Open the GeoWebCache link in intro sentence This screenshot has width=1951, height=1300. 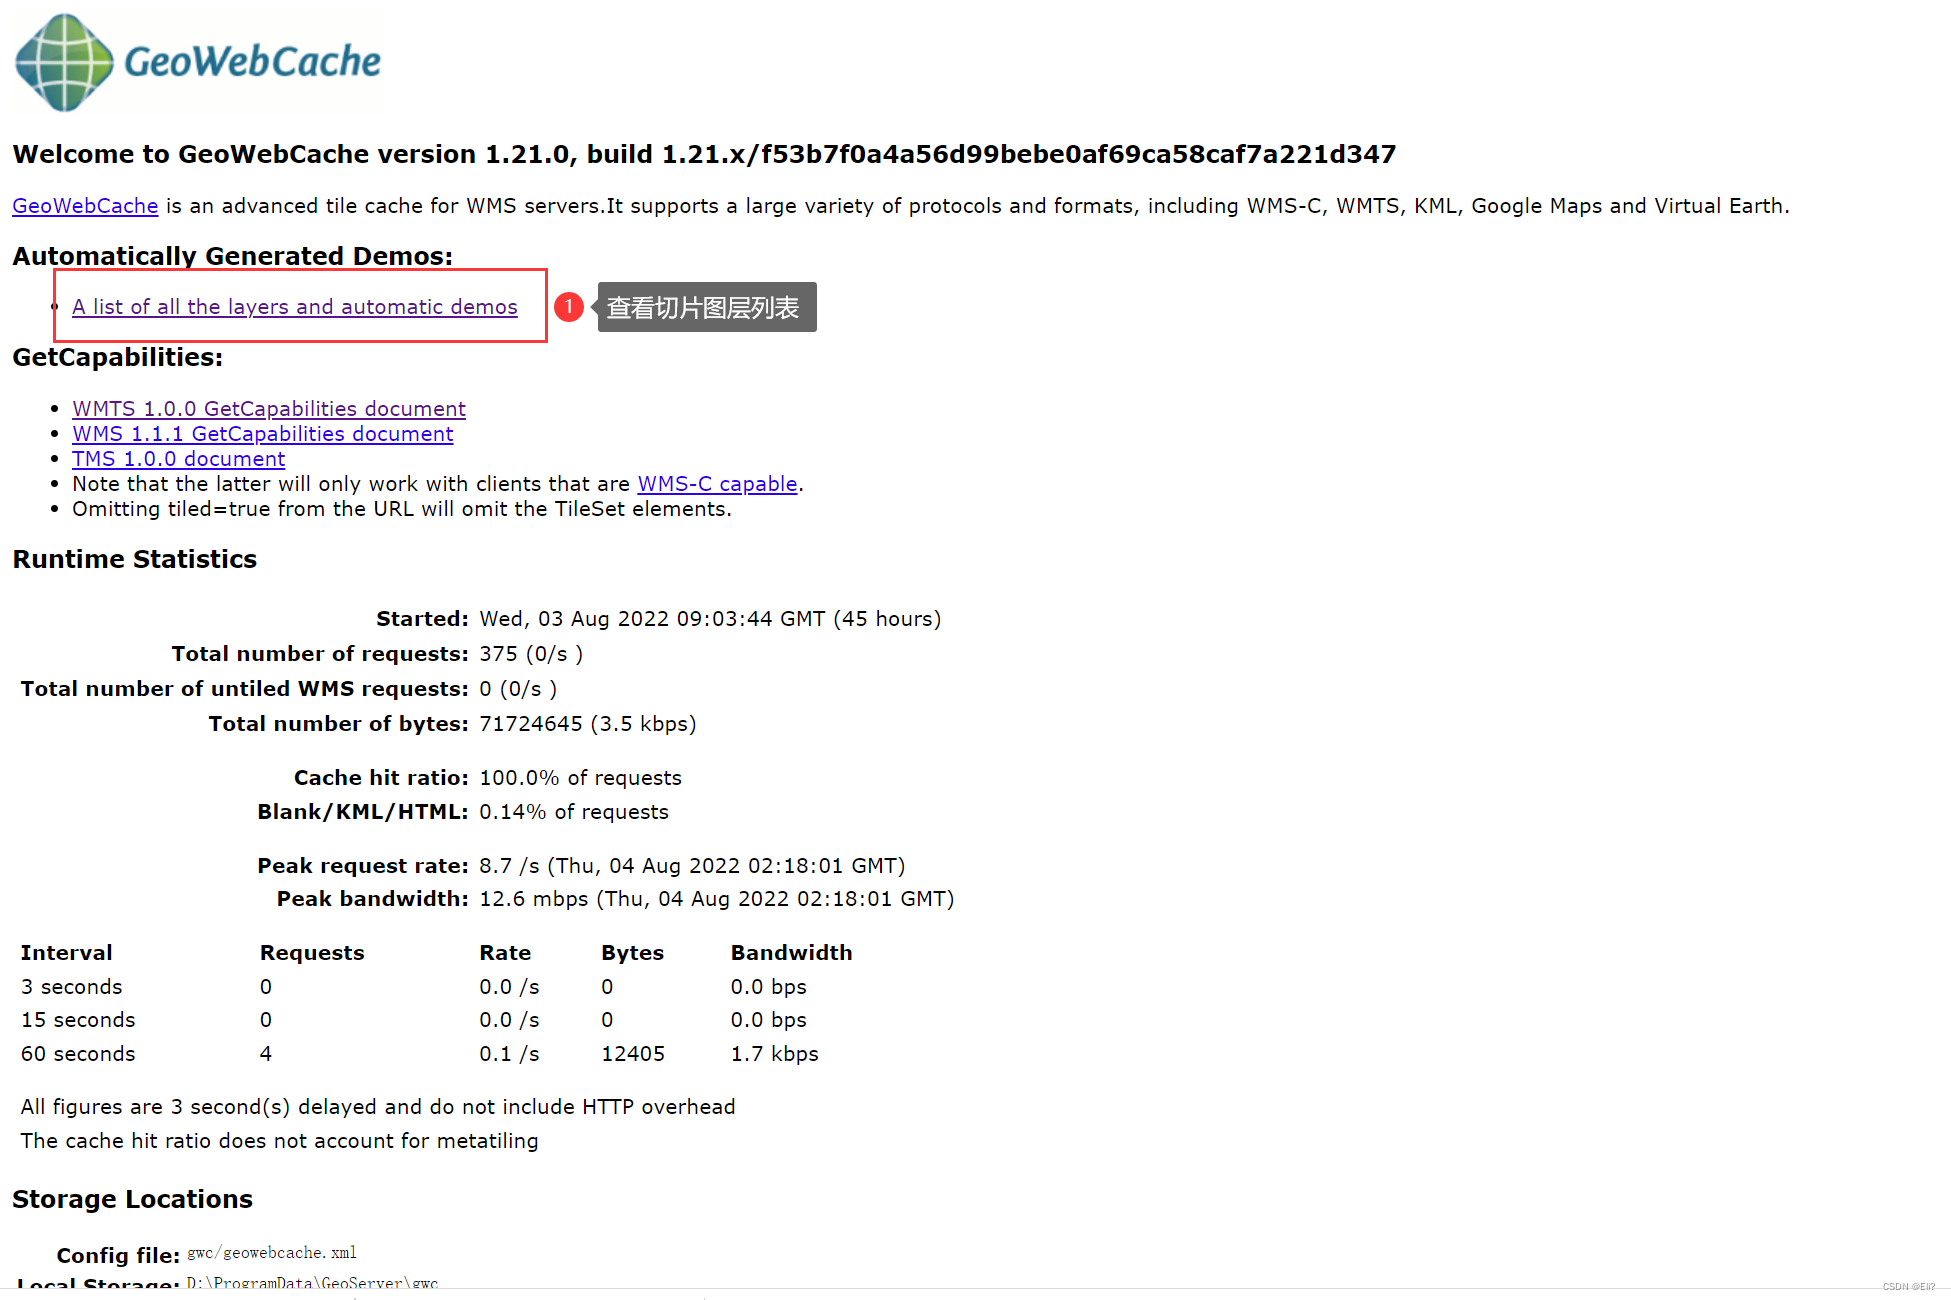pyautogui.click(x=85, y=206)
